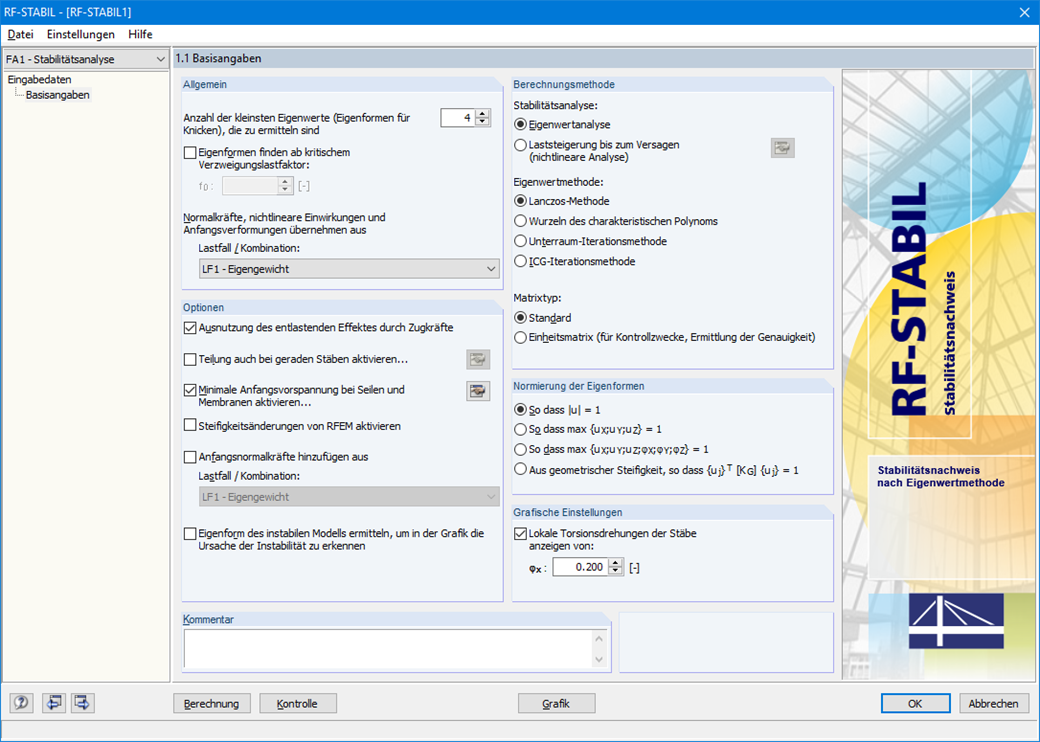
Task: Enable Teilung auch bei geraden Stäben
Action: pos(190,359)
